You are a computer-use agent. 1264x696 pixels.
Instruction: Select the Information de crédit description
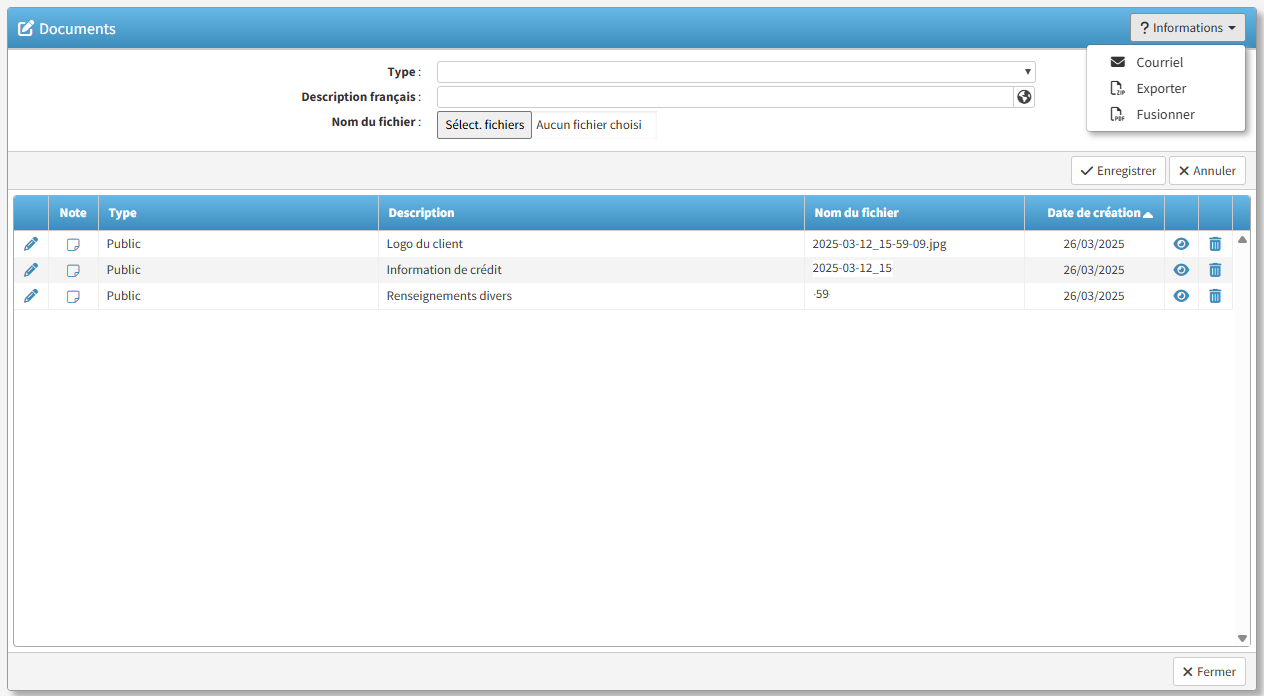(x=444, y=270)
